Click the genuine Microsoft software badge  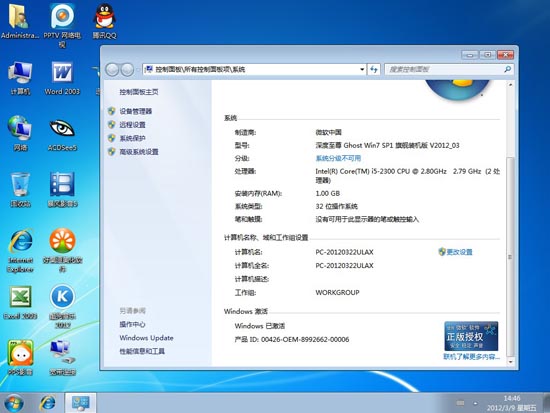[471, 336]
